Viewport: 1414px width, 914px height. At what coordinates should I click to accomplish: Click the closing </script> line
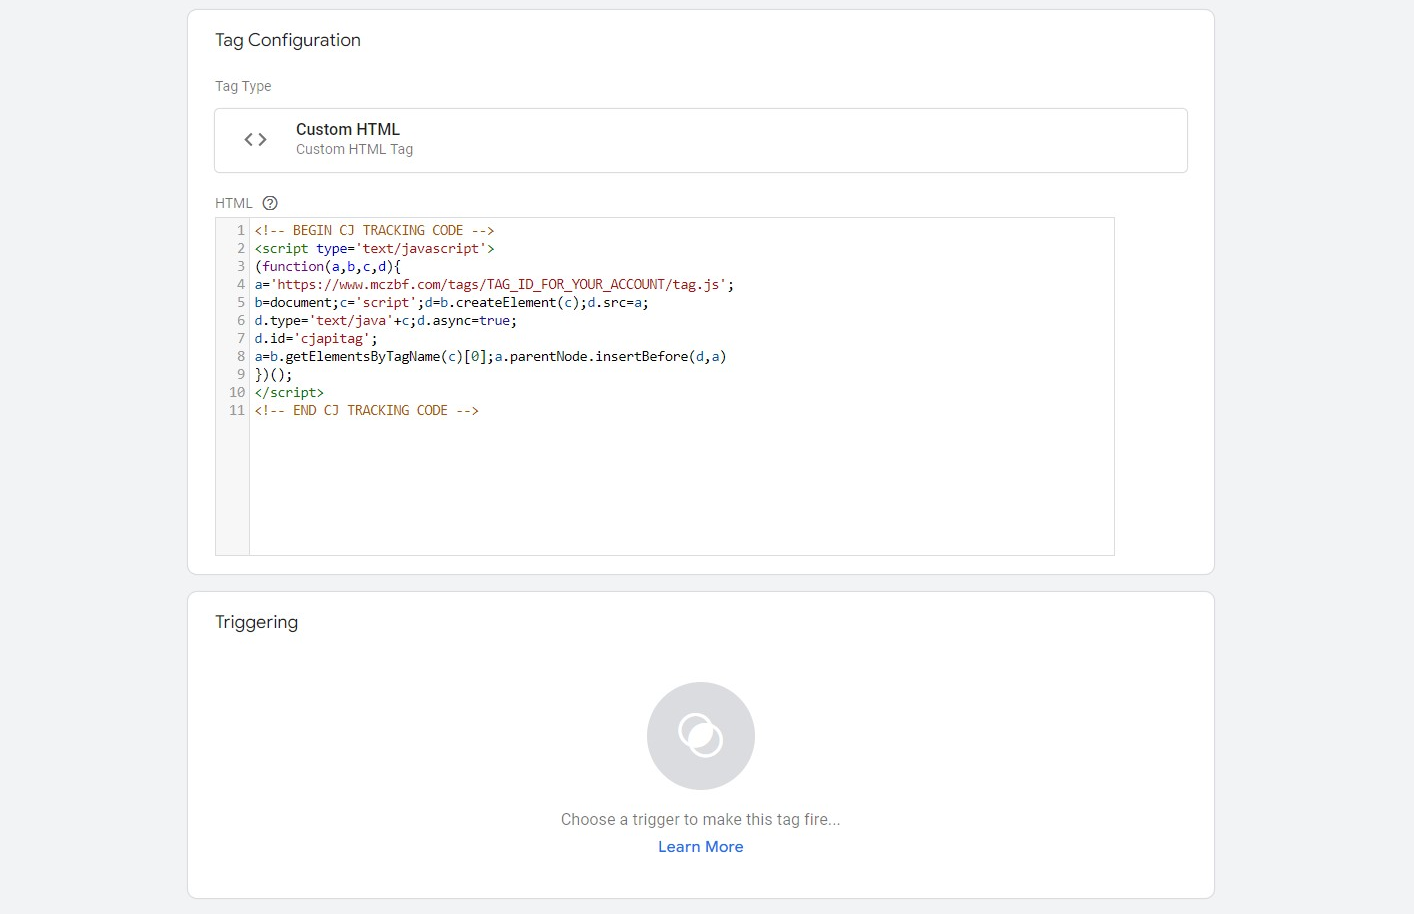(x=290, y=393)
